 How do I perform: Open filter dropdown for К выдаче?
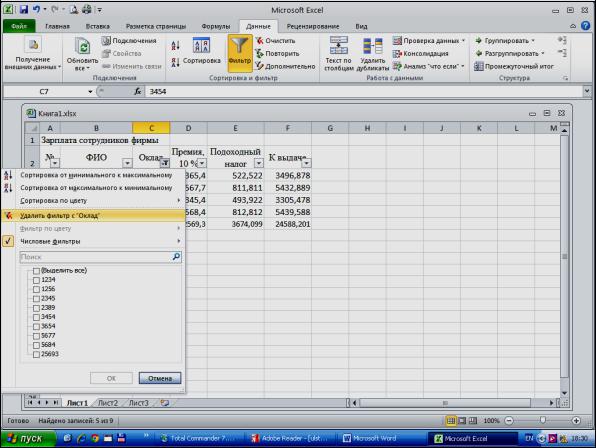click(306, 163)
